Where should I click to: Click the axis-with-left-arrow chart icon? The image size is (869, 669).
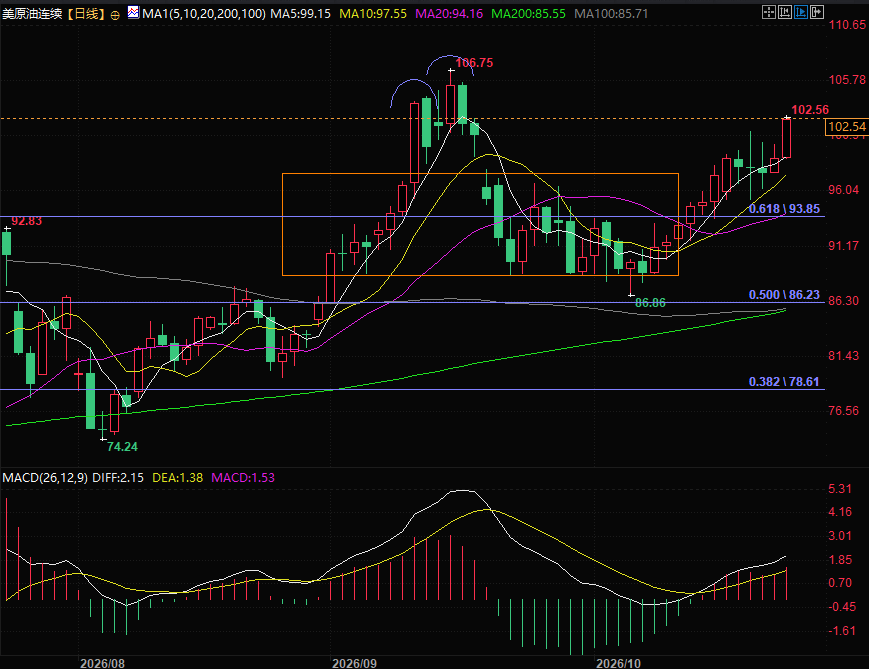[785, 12]
